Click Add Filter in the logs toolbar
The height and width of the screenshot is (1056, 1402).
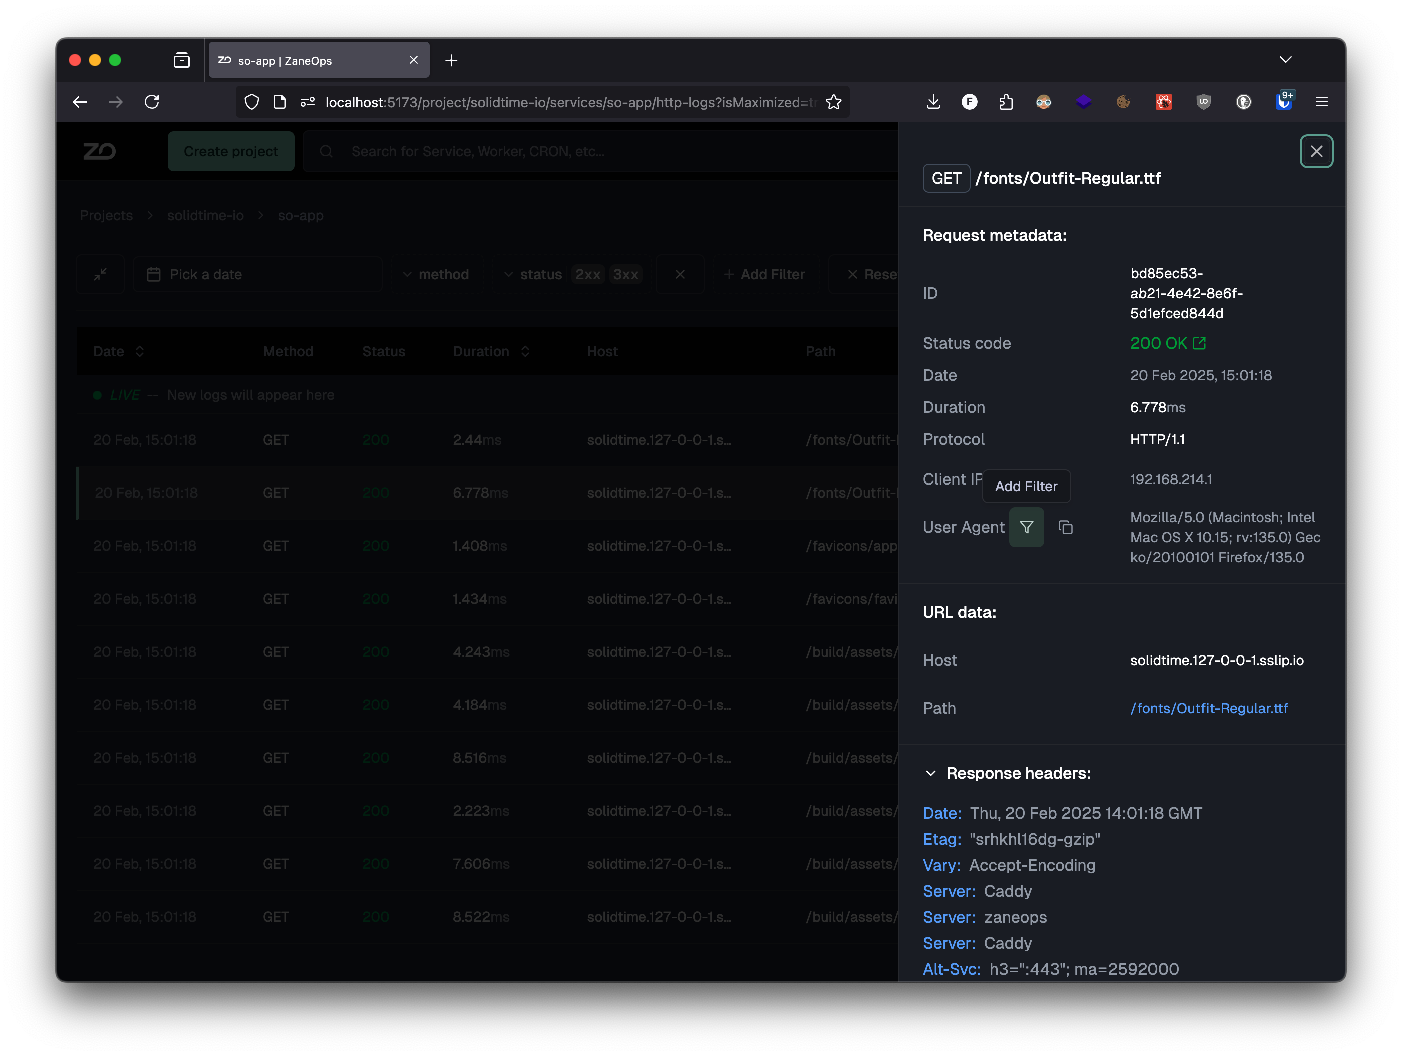(764, 274)
